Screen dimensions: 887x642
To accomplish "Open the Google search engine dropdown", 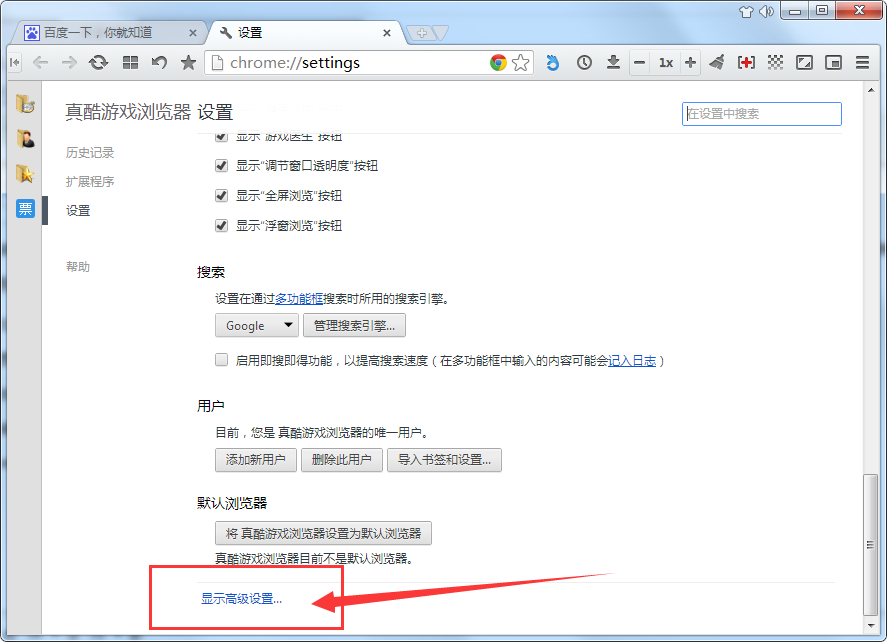I will point(256,325).
